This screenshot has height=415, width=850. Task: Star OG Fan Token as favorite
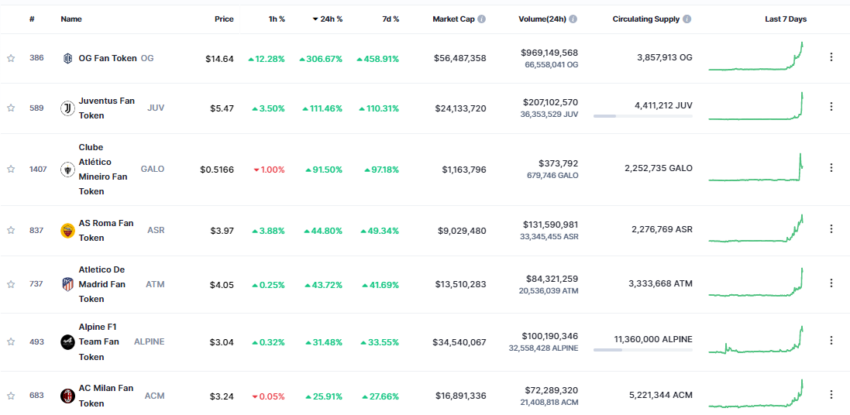(x=11, y=58)
